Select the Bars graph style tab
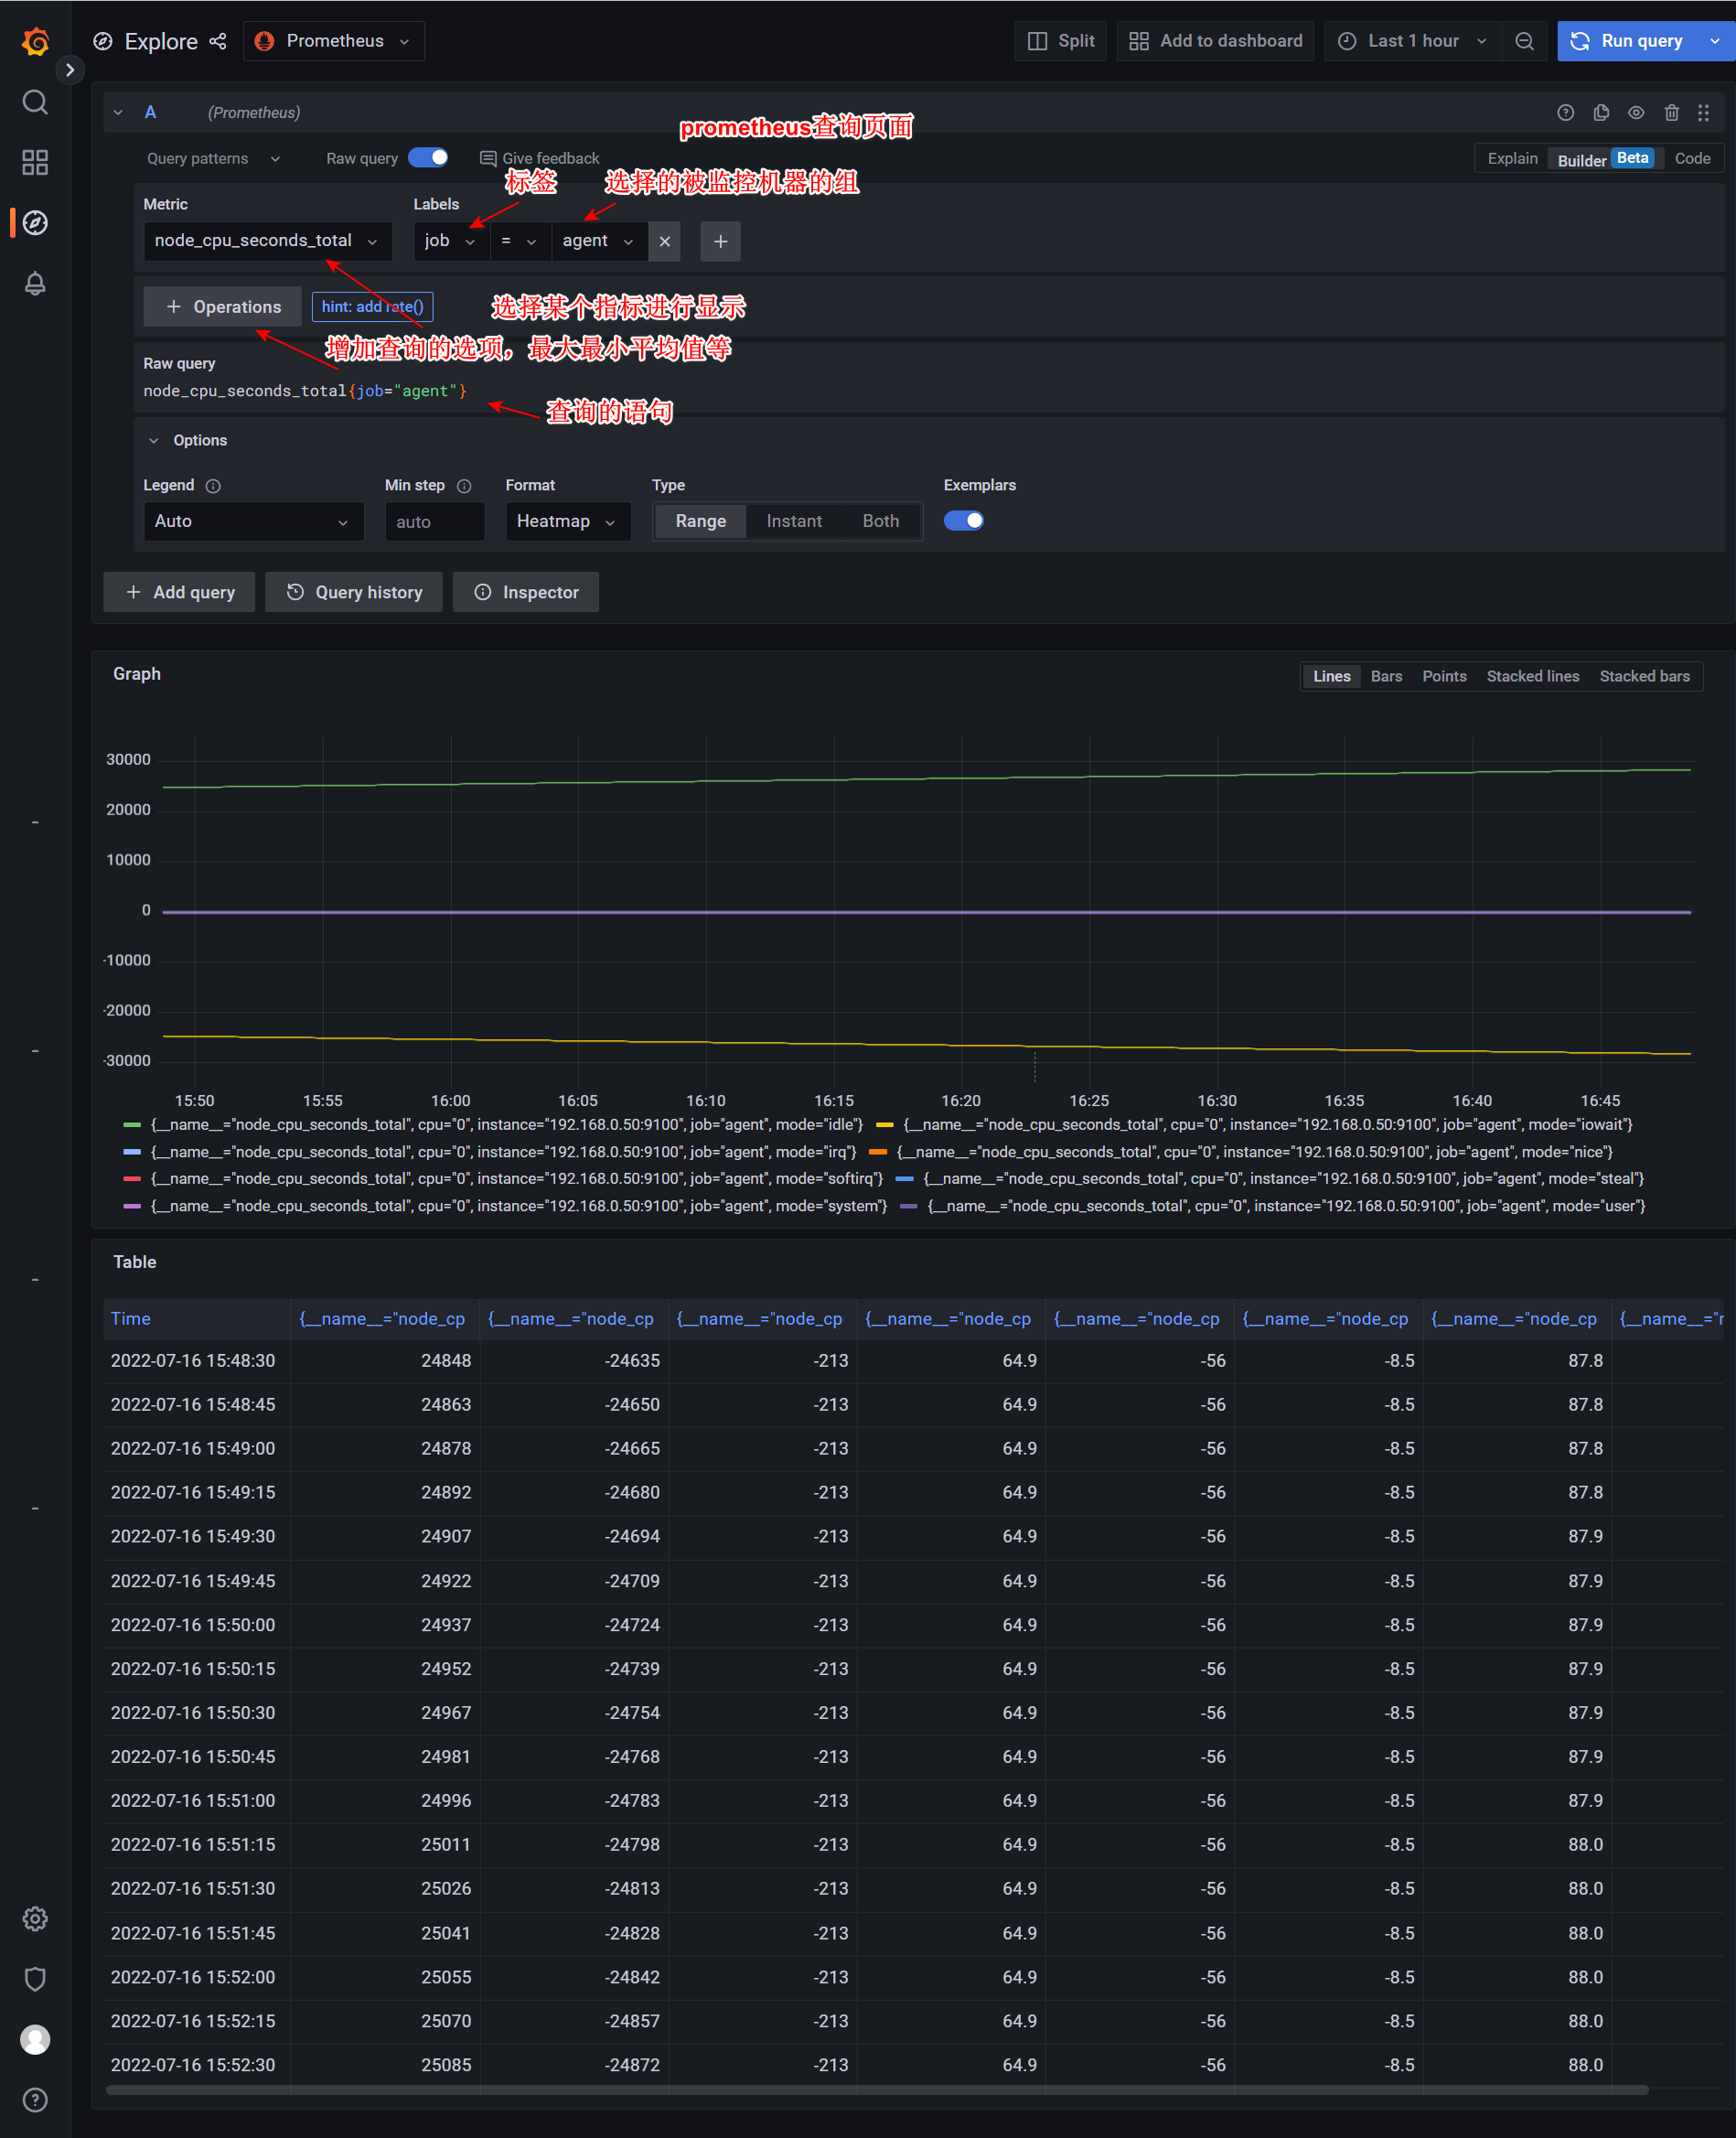The image size is (1736, 2138). [x=1386, y=676]
